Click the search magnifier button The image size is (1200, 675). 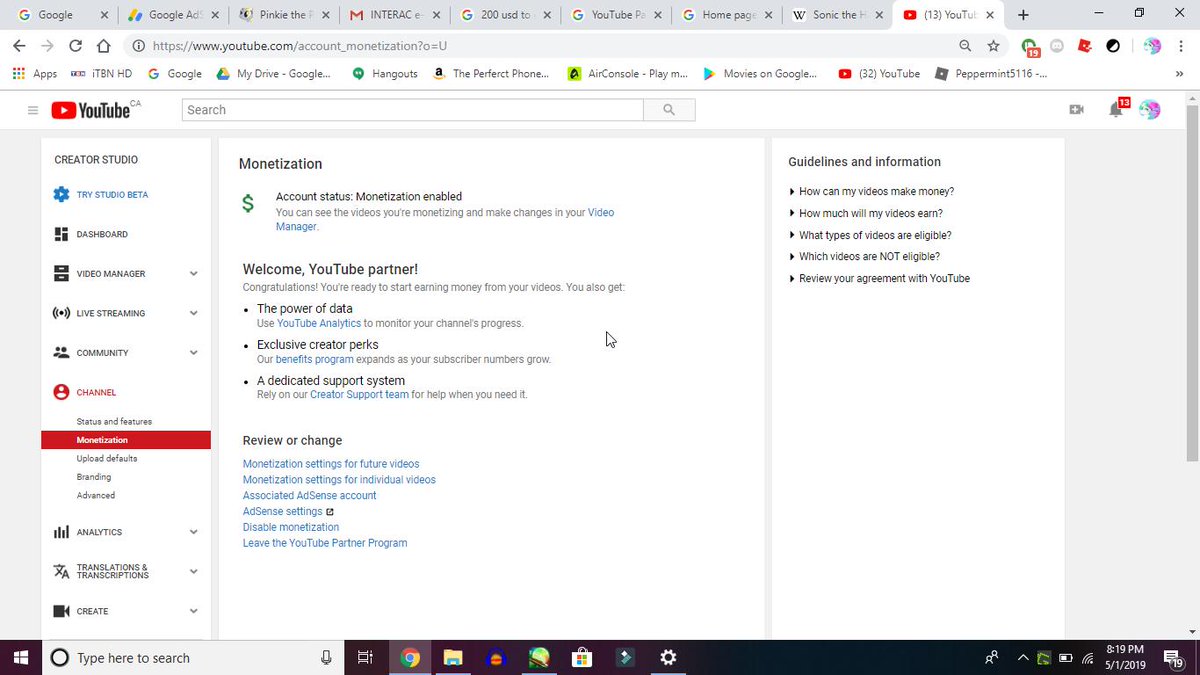669,110
